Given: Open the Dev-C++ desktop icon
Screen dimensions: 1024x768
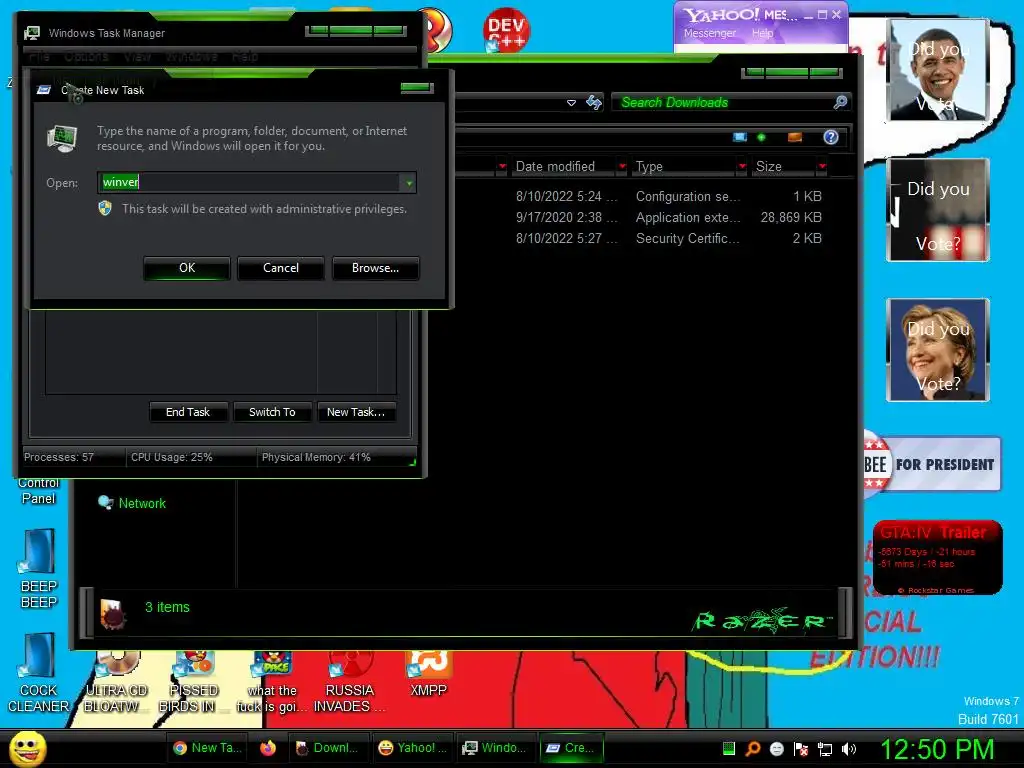Looking at the screenshot, I should 506,29.
